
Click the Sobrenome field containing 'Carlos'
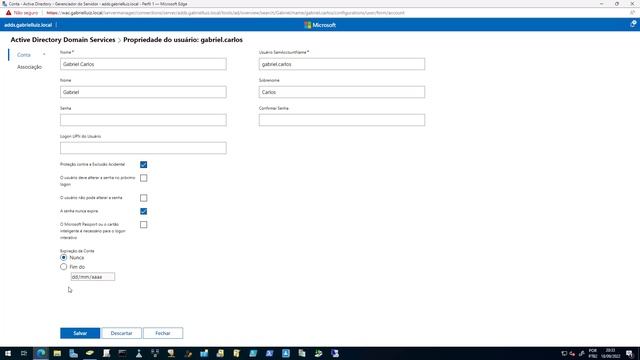[x=342, y=92]
